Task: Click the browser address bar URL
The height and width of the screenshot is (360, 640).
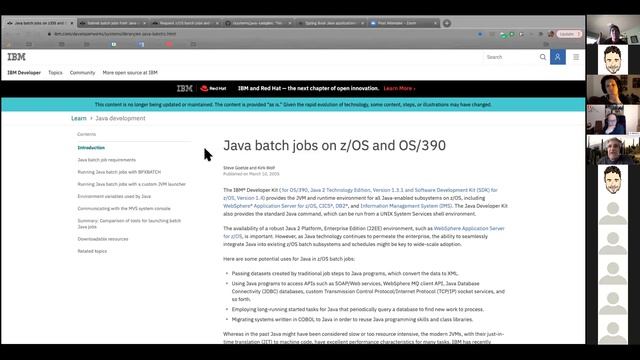Action: pos(115,34)
